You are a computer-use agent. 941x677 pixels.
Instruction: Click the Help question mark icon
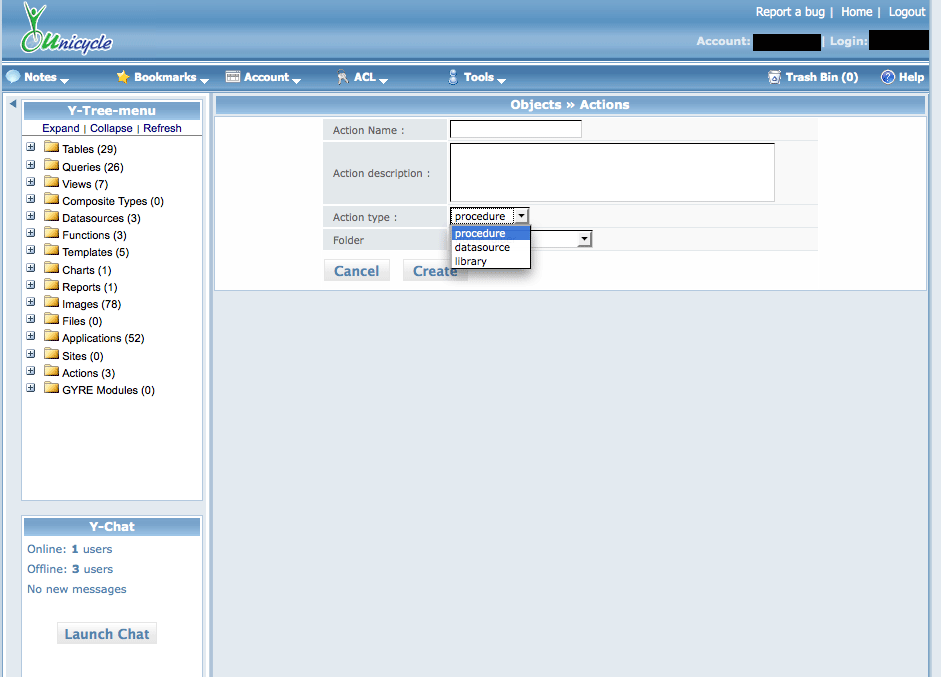pos(887,77)
